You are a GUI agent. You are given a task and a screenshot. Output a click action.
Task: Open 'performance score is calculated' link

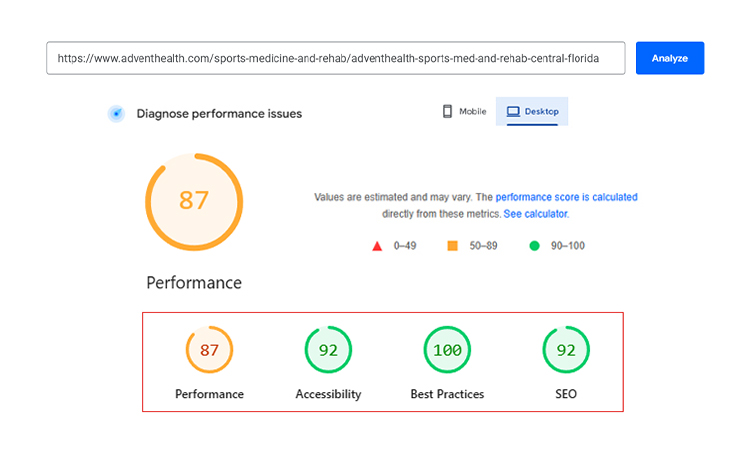[x=566, y=198]
